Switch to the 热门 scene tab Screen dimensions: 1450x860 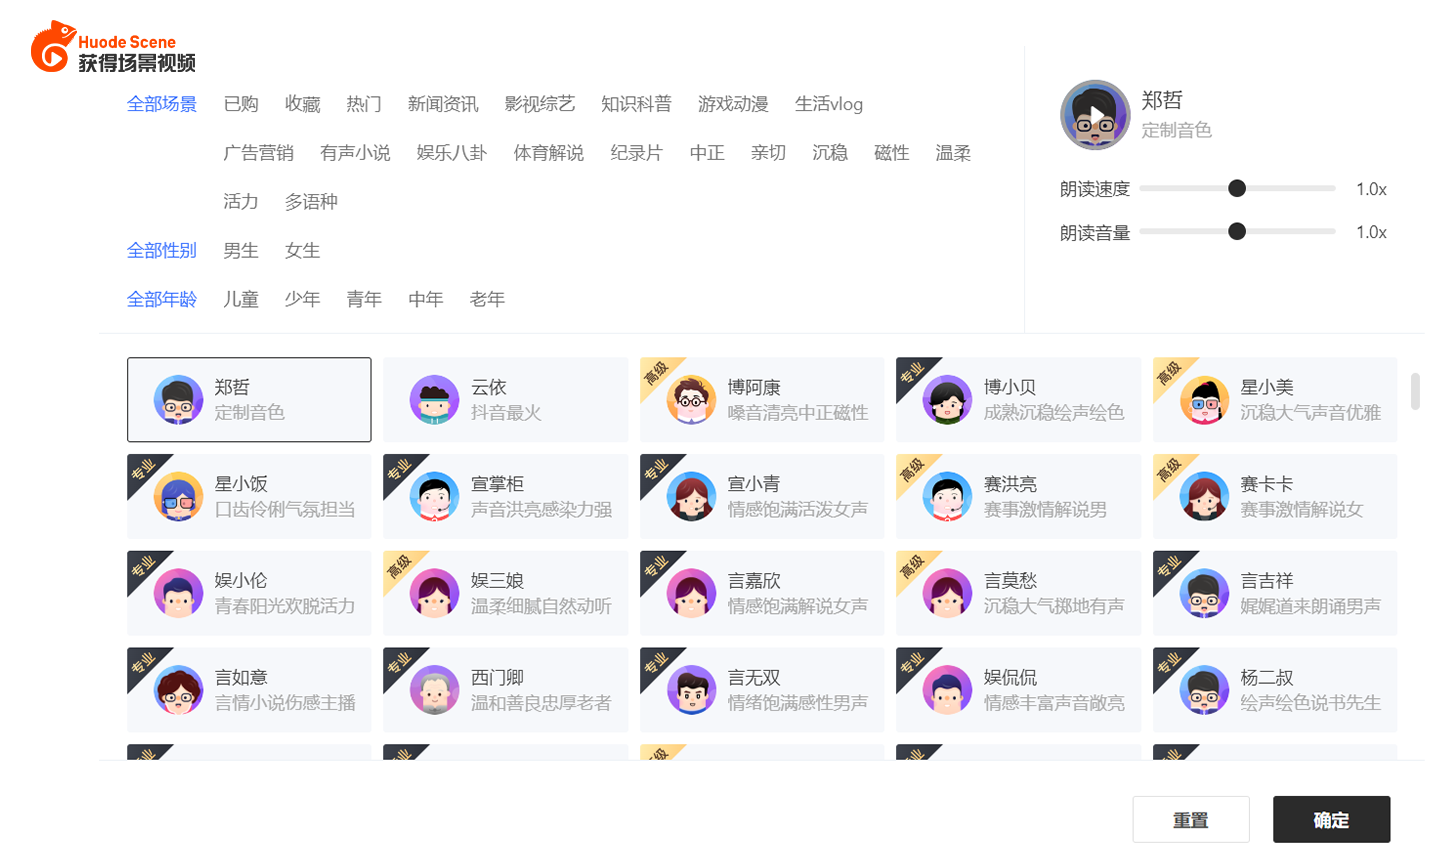[364, 104]
